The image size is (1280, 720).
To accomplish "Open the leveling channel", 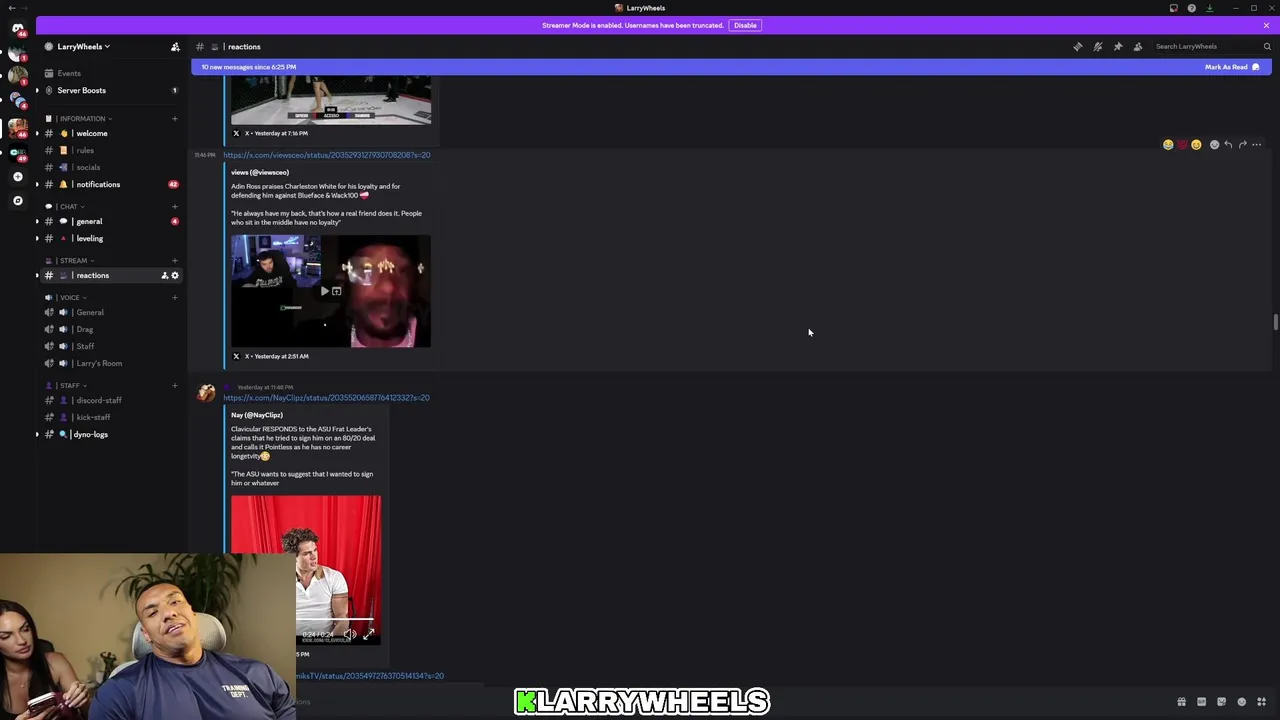I will tap(110, 239).
